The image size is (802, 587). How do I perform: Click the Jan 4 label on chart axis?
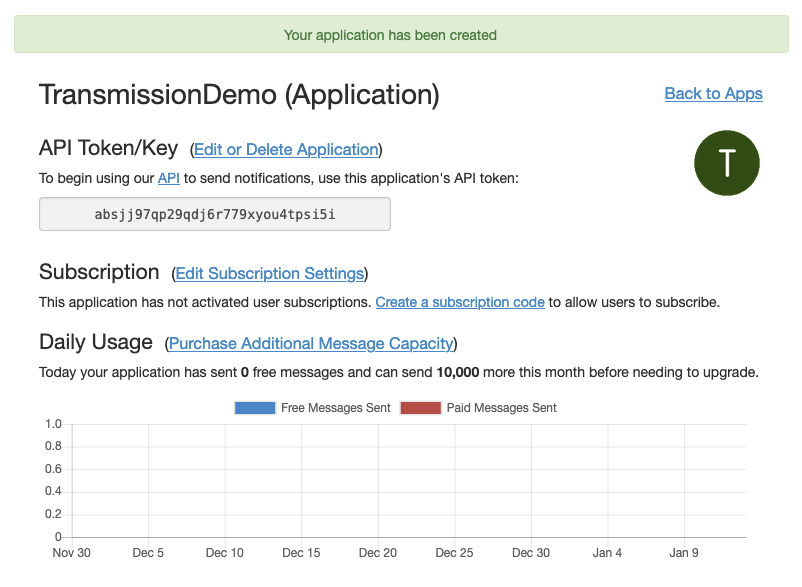tap(607, 553)
